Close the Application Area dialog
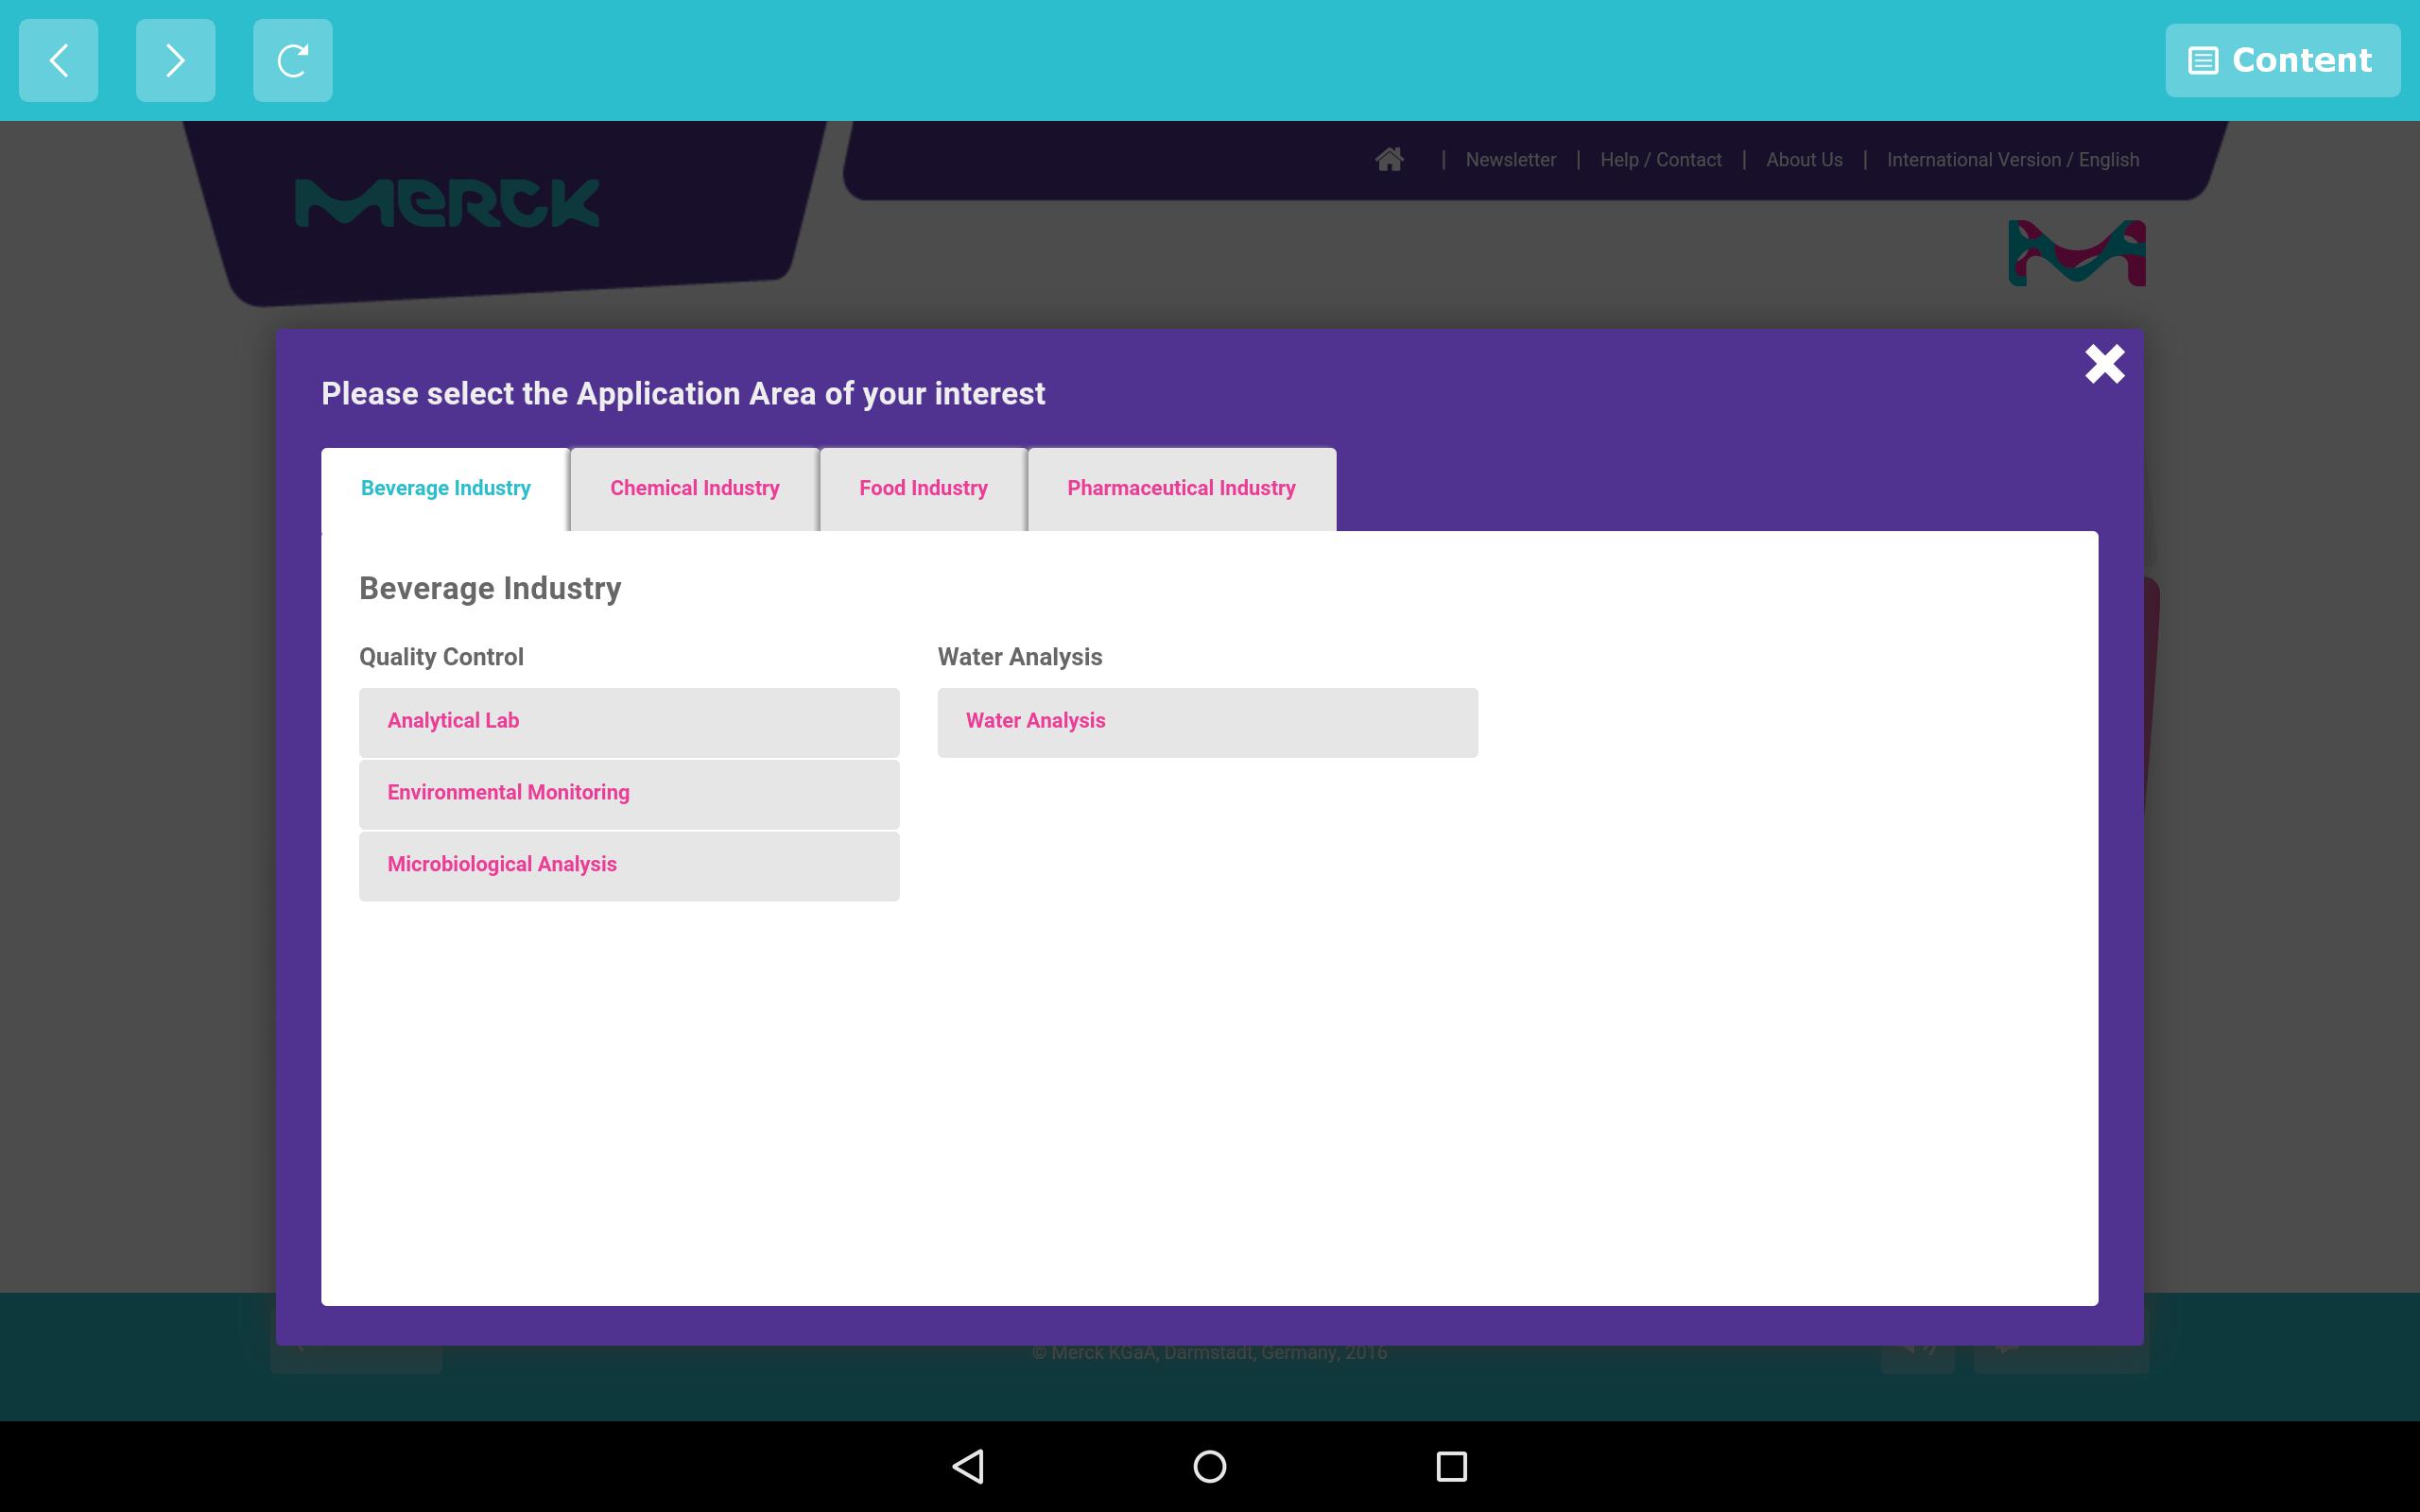 [x=2104, y=364]
